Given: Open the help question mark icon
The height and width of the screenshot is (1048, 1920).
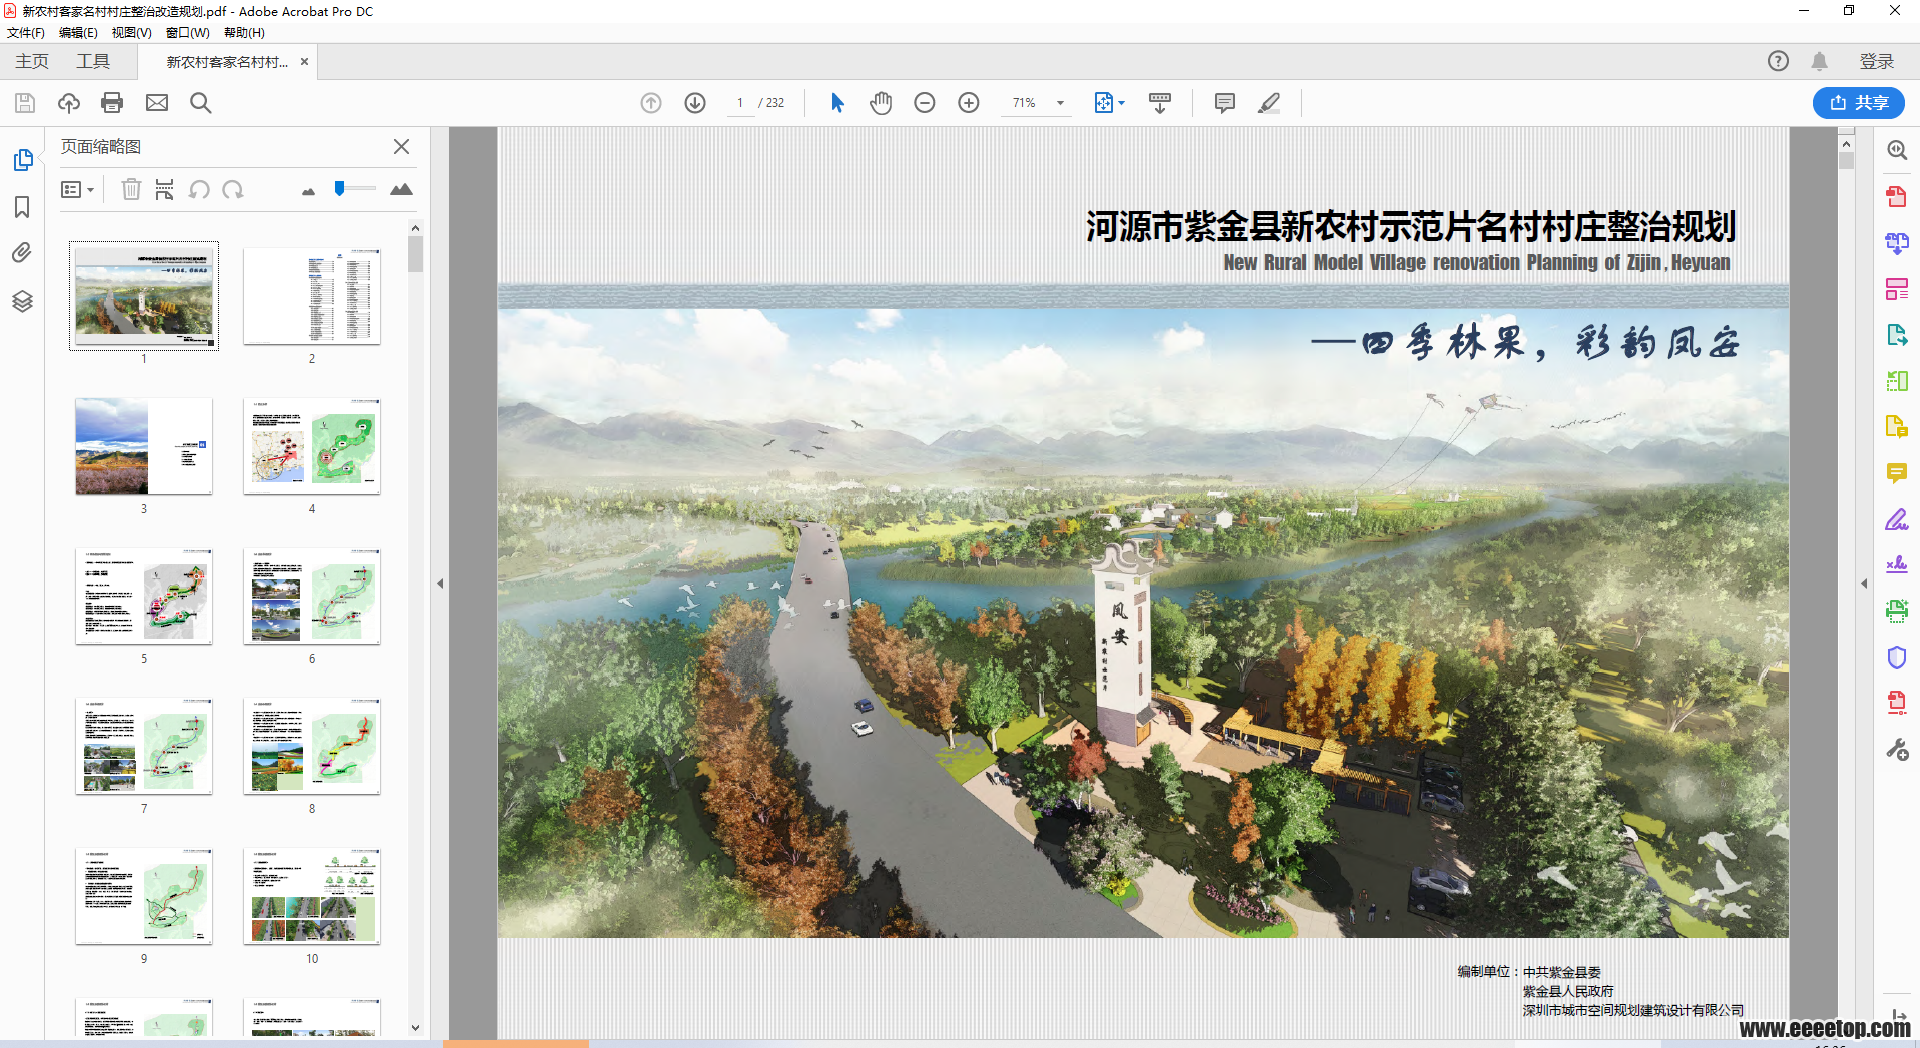Looking at the screenshot, I should (x=1778, y=61).
